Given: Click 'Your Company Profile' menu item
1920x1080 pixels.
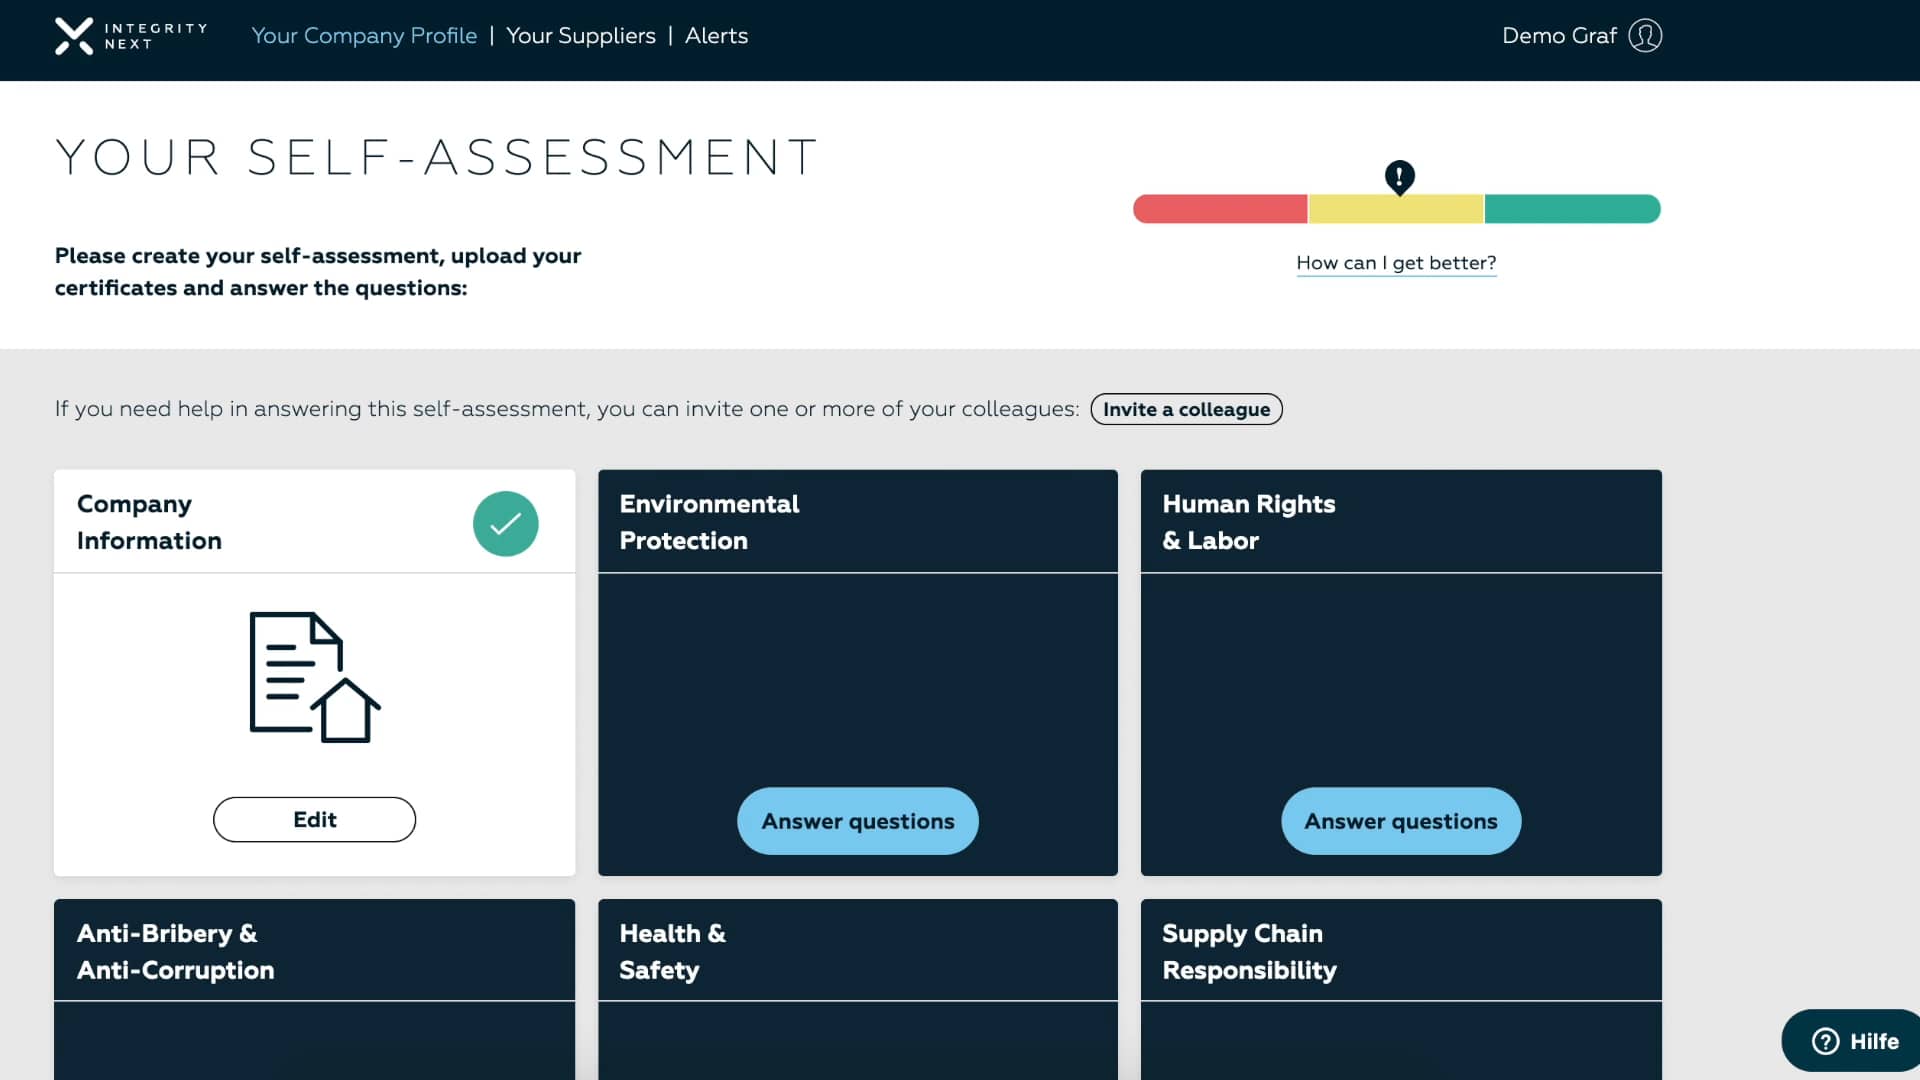Looking at the screenshot, I should 364,36.
